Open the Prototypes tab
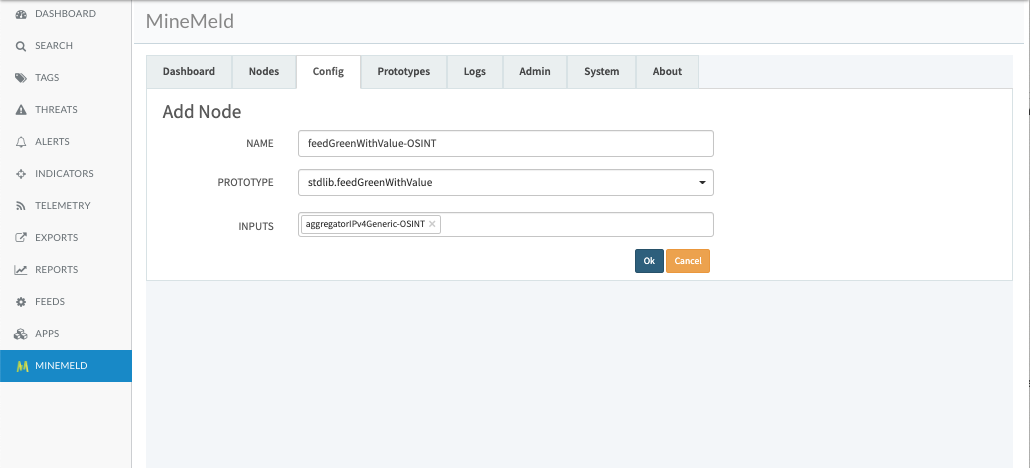This screenshot has width=1030, height=468. pyautogui.click(x=403, y=72)
